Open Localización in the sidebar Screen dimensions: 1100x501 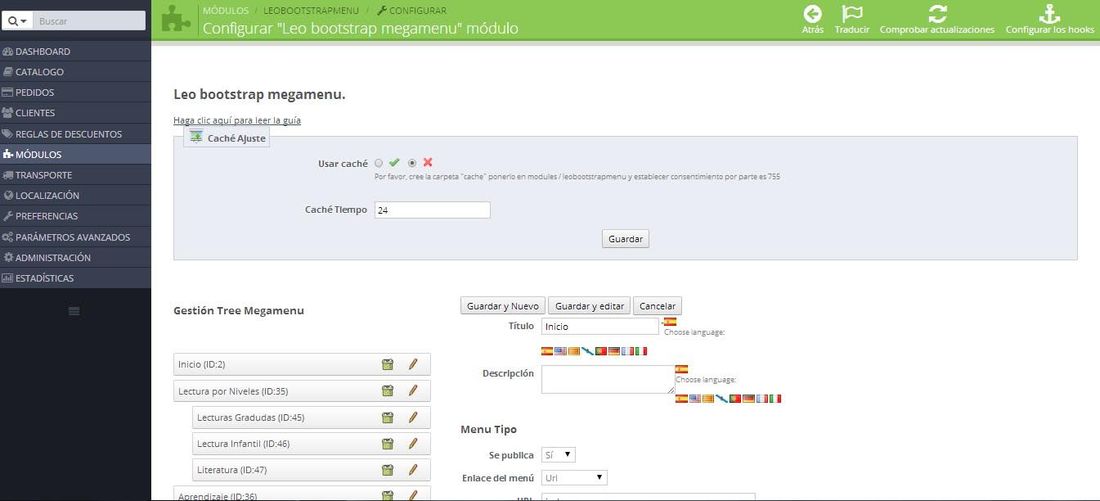click(x=75, y=195)
